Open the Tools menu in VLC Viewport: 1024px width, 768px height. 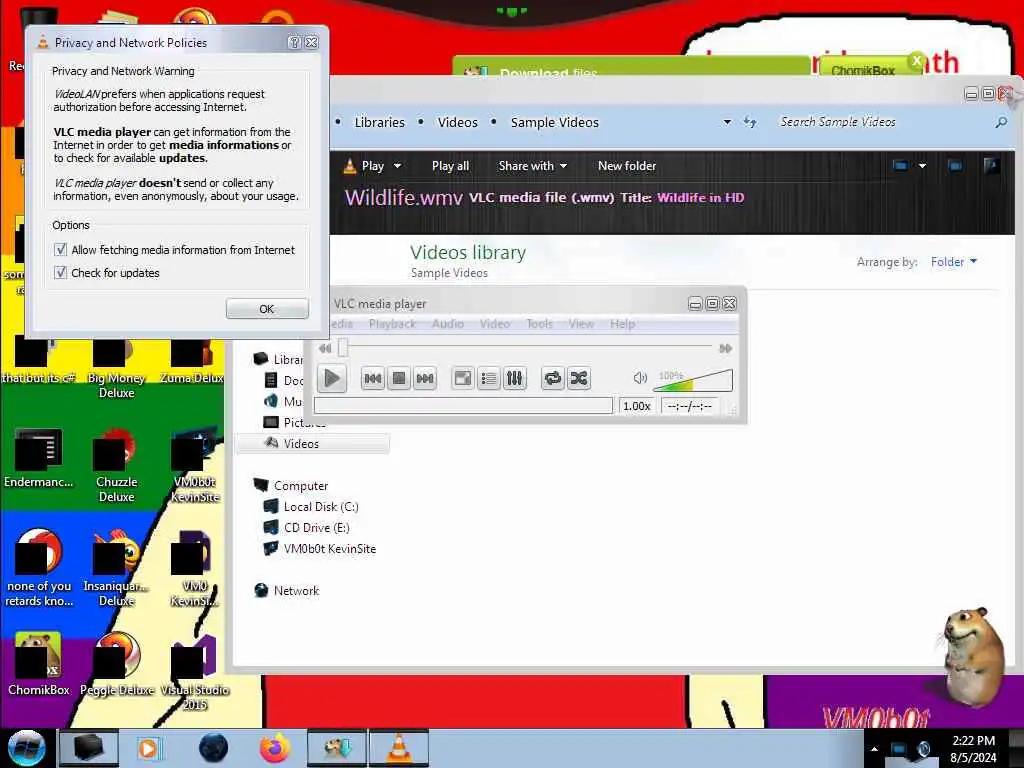pos(539,324)
